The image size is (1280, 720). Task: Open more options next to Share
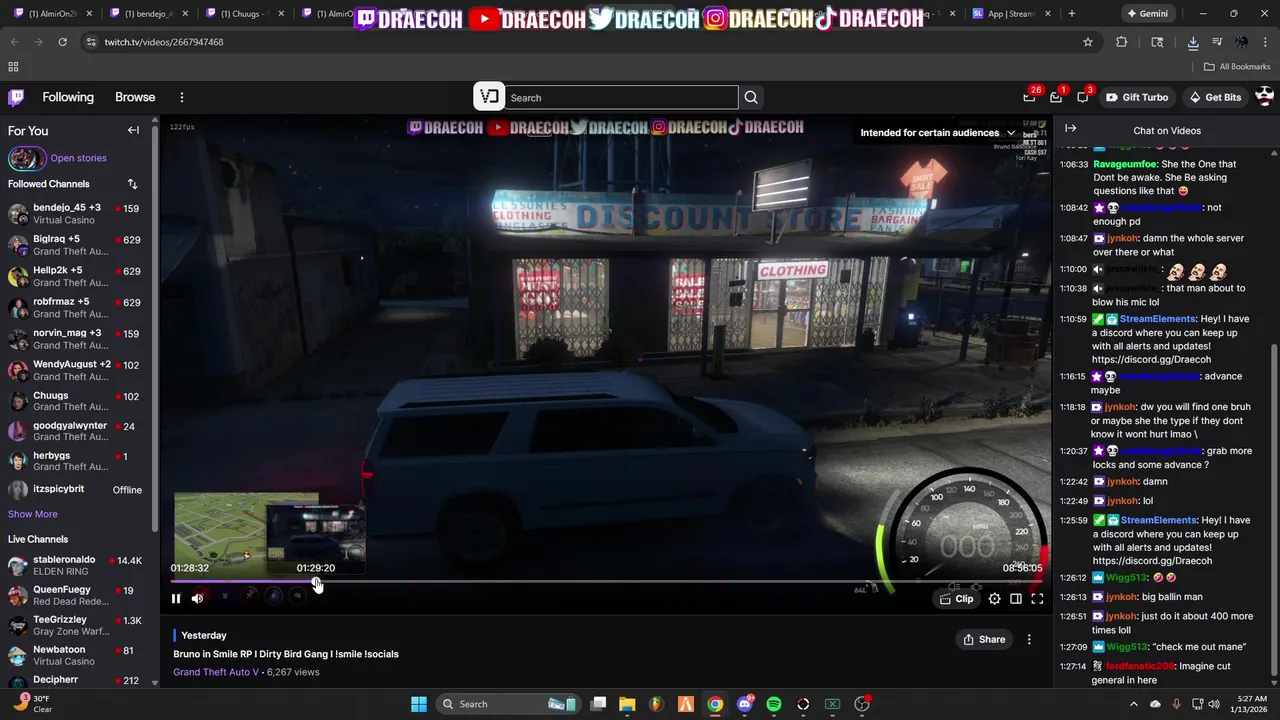[x=1029, y=639]
